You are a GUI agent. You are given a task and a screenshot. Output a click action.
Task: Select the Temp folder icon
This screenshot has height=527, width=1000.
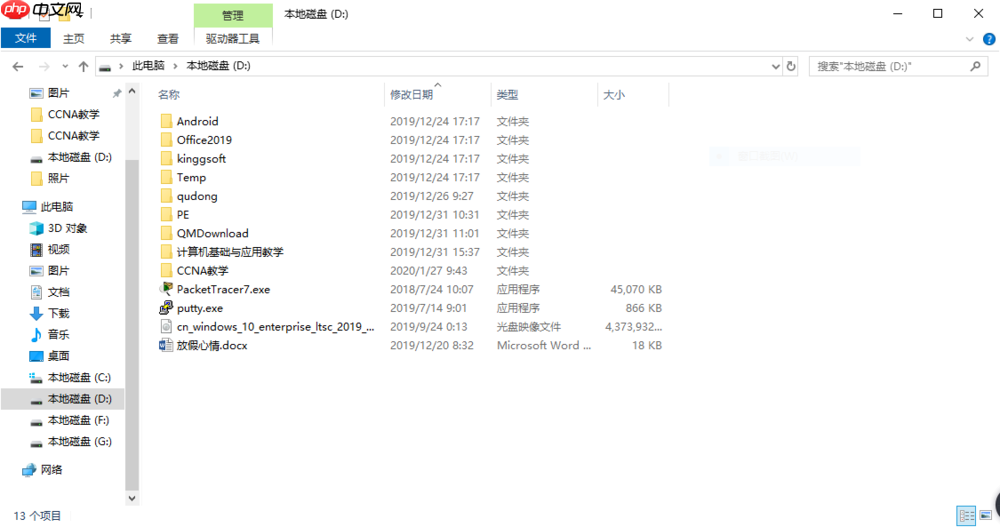[166, 177]
